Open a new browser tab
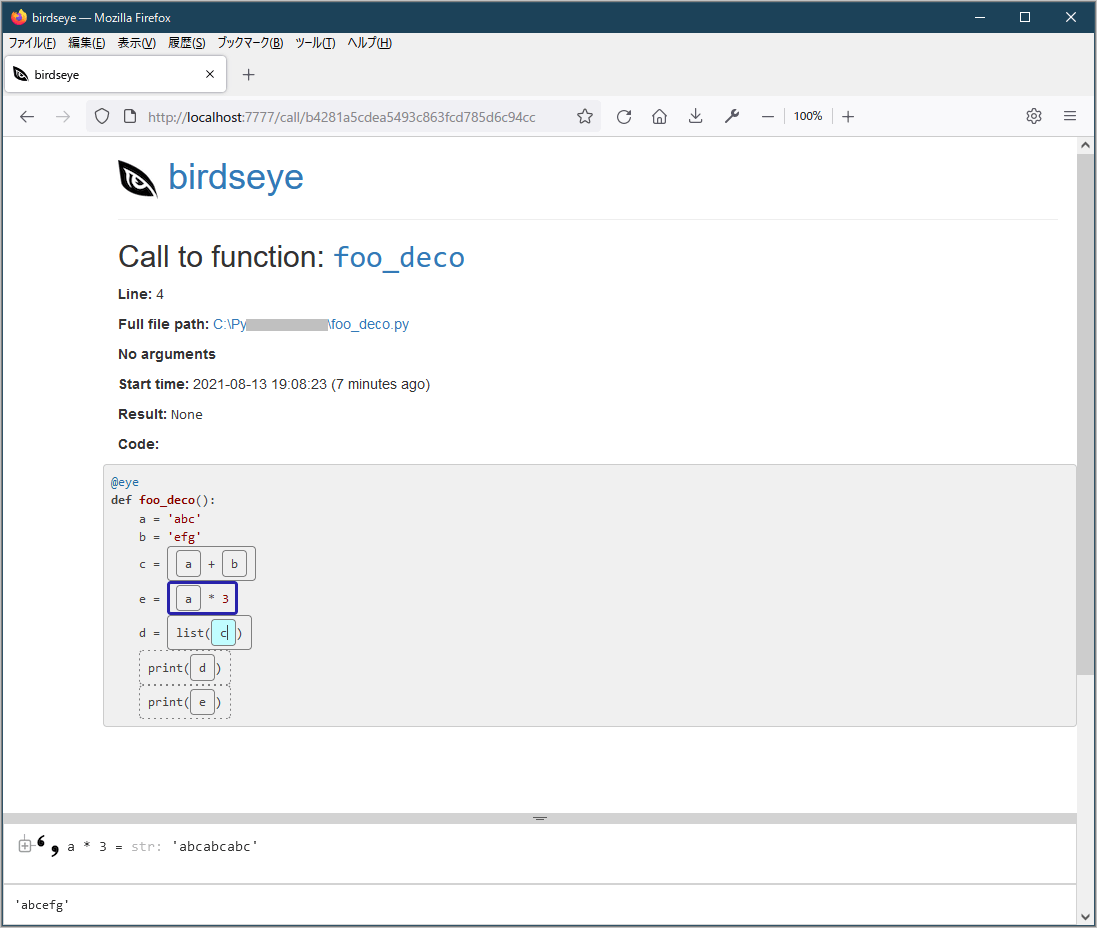1097x928 pixels. pos(248,75)
